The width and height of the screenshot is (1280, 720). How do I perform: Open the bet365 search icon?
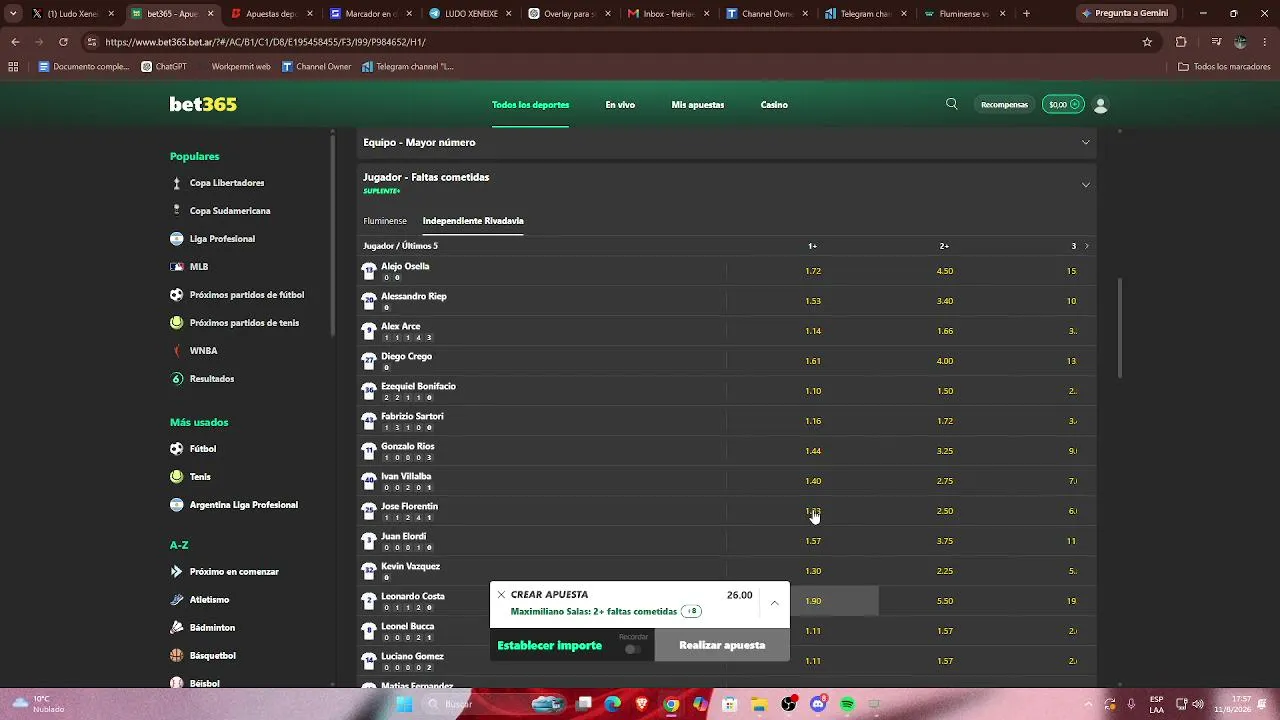(x=951, y=104)
